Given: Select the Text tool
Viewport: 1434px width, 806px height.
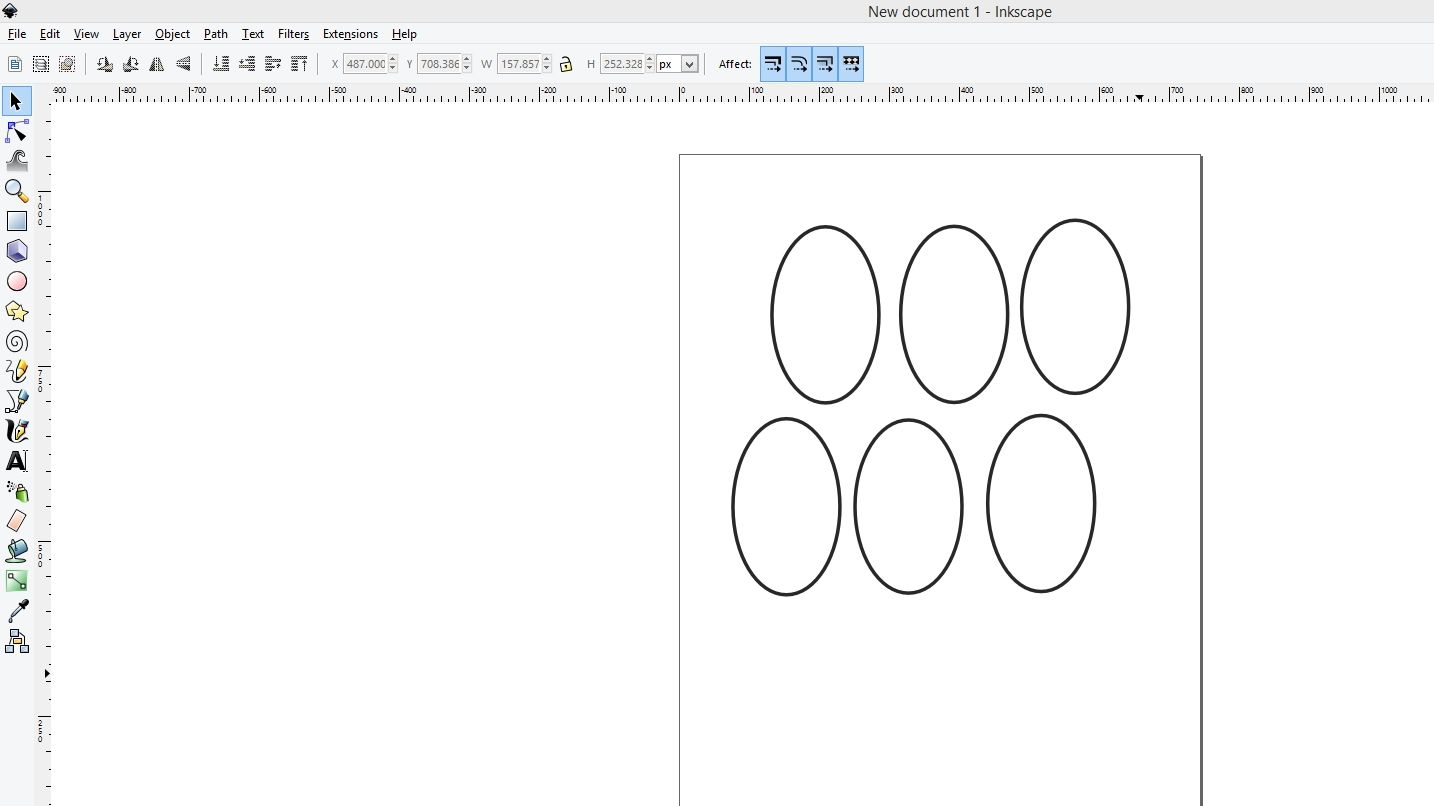Looking at the screenshot, I should (17, 461).
